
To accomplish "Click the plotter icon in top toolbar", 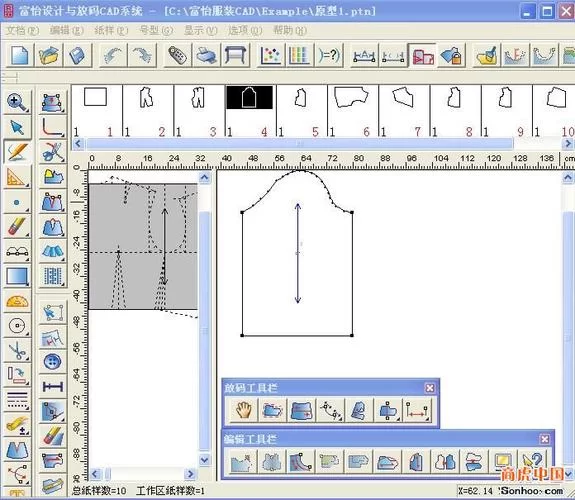I will 235,55.
